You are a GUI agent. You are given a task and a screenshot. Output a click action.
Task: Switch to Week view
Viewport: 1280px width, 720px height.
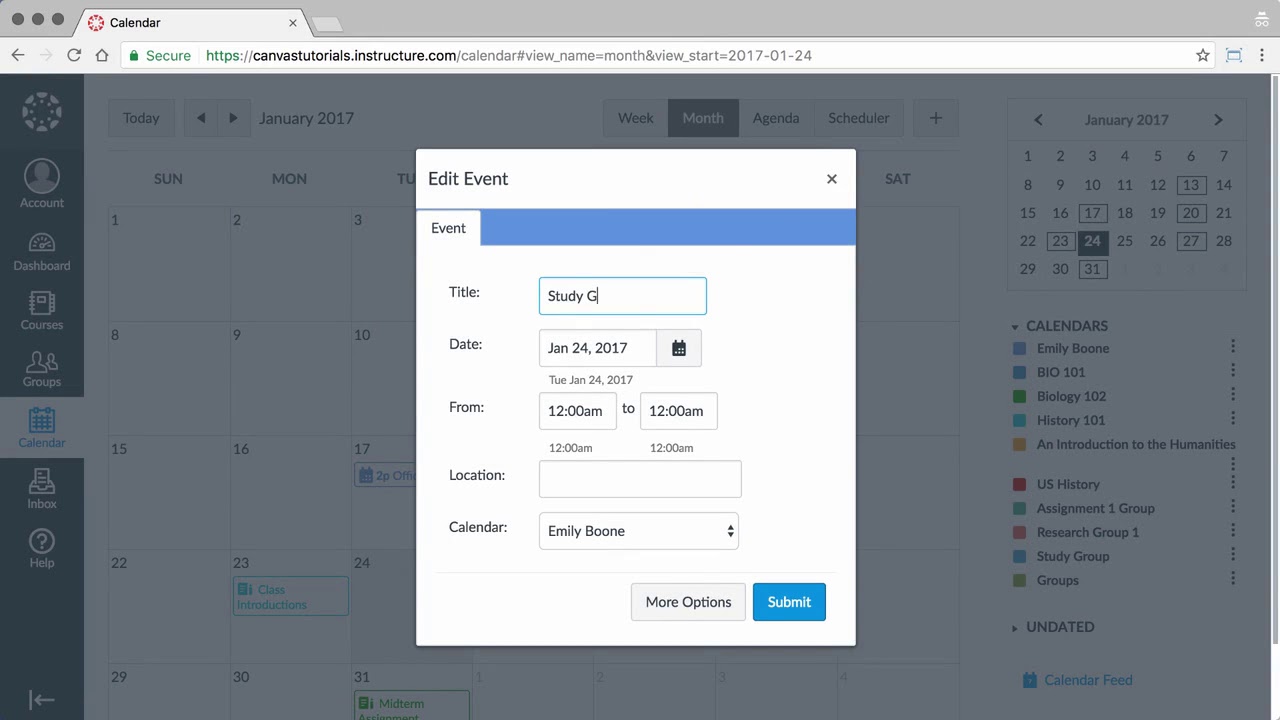635,118
